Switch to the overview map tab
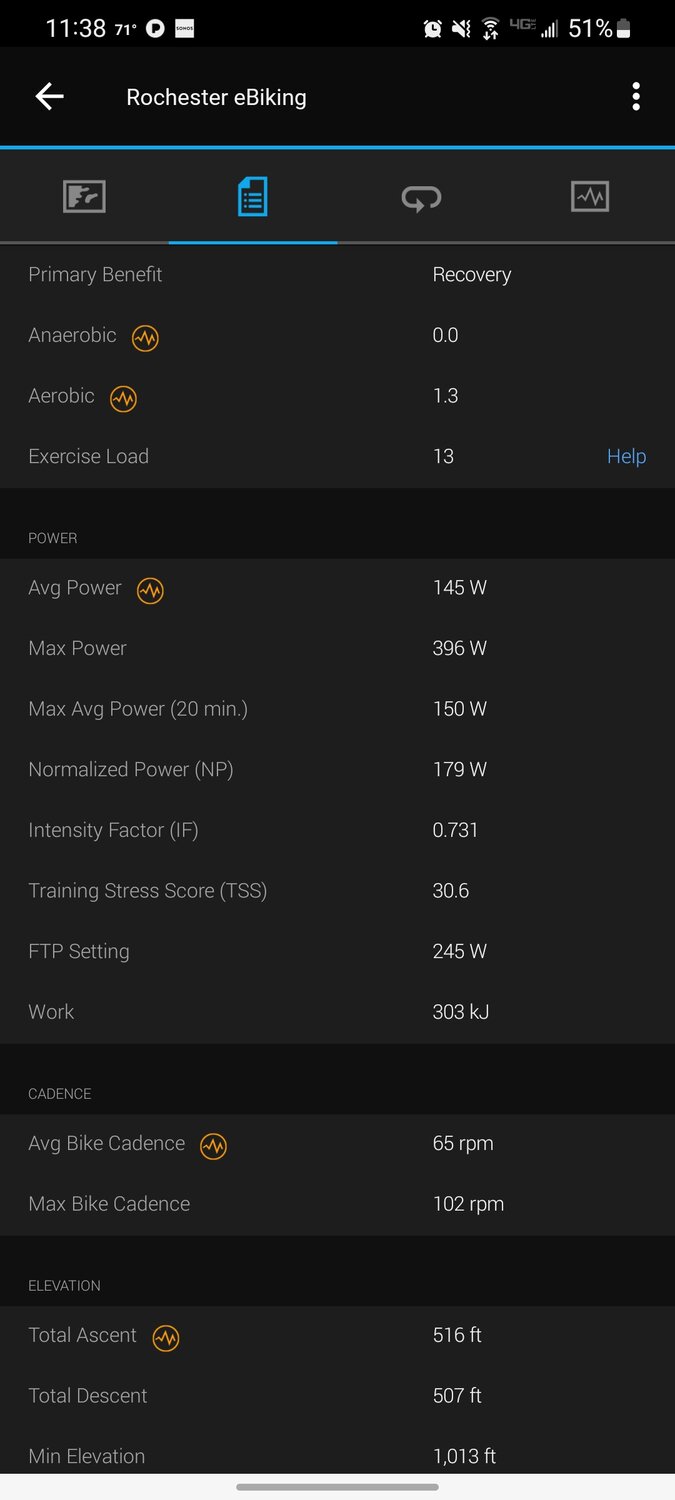This screenshot has width=675, height=1500. (84, 196)
